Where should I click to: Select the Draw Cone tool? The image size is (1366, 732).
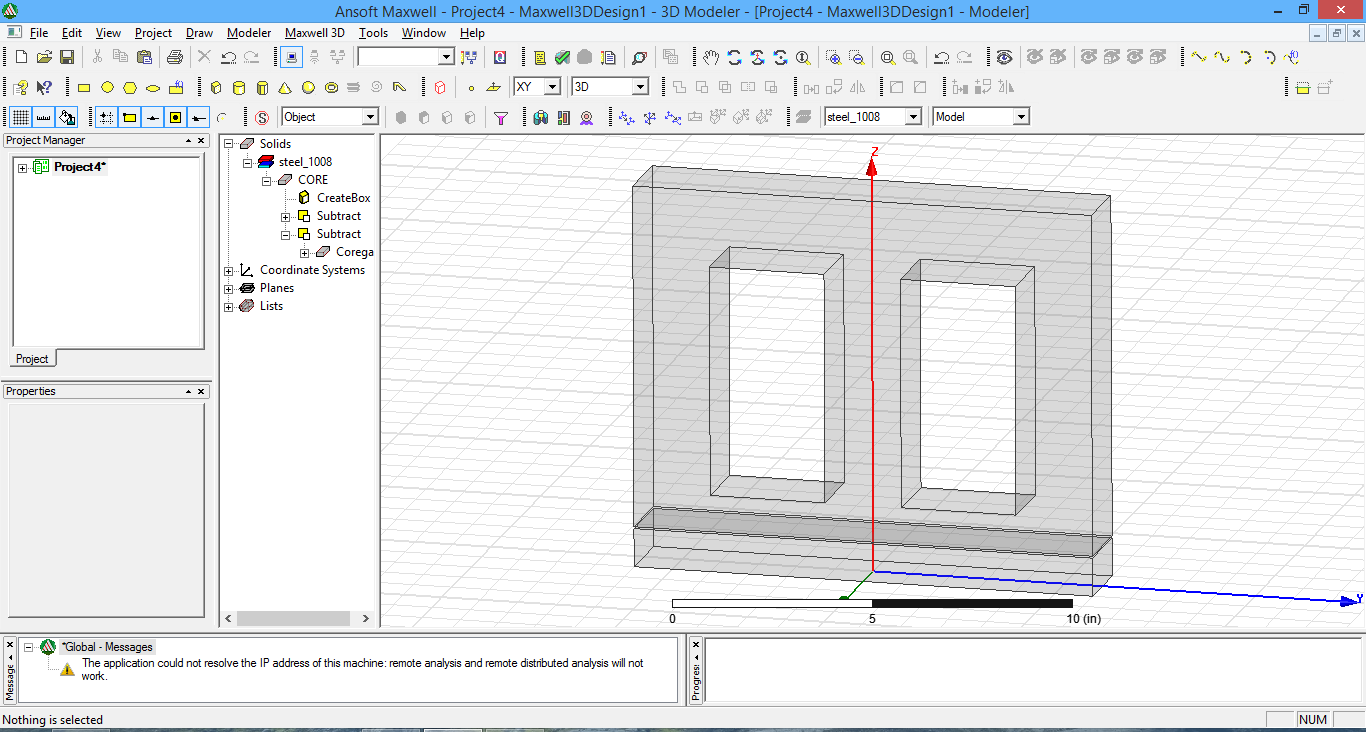(x=283, y=87)
